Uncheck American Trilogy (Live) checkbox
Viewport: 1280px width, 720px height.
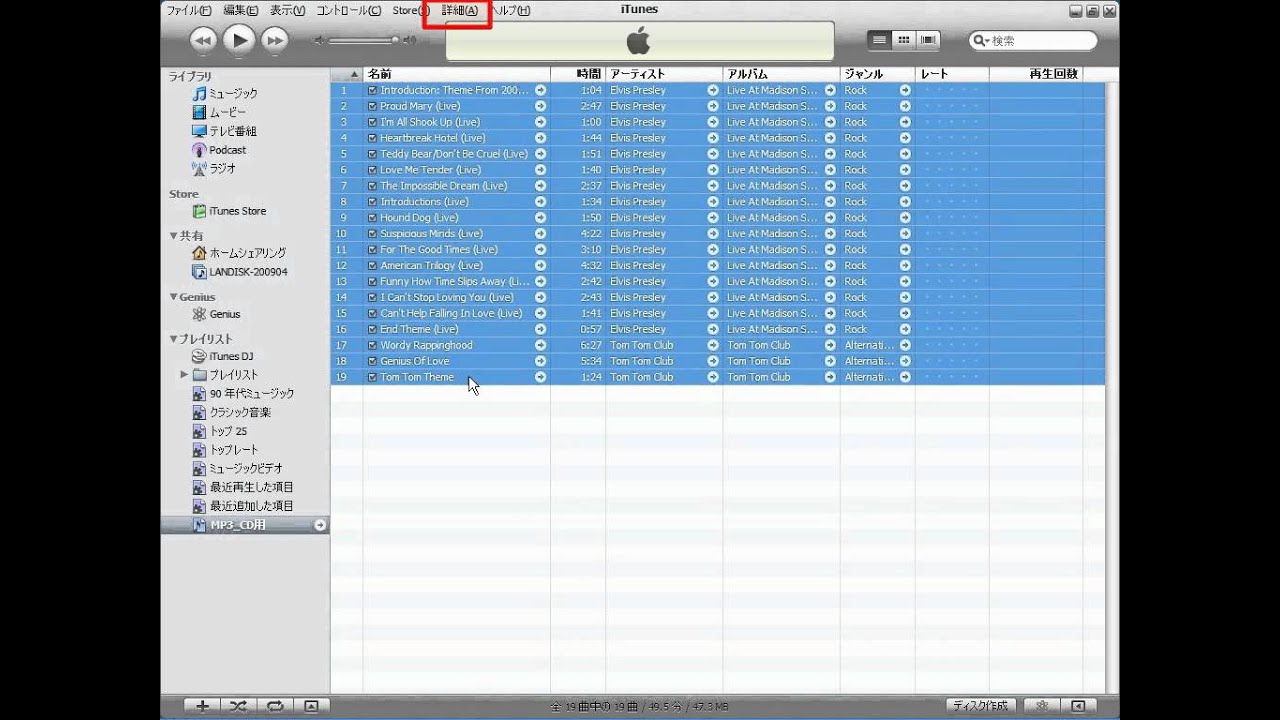tap(372, 266)
